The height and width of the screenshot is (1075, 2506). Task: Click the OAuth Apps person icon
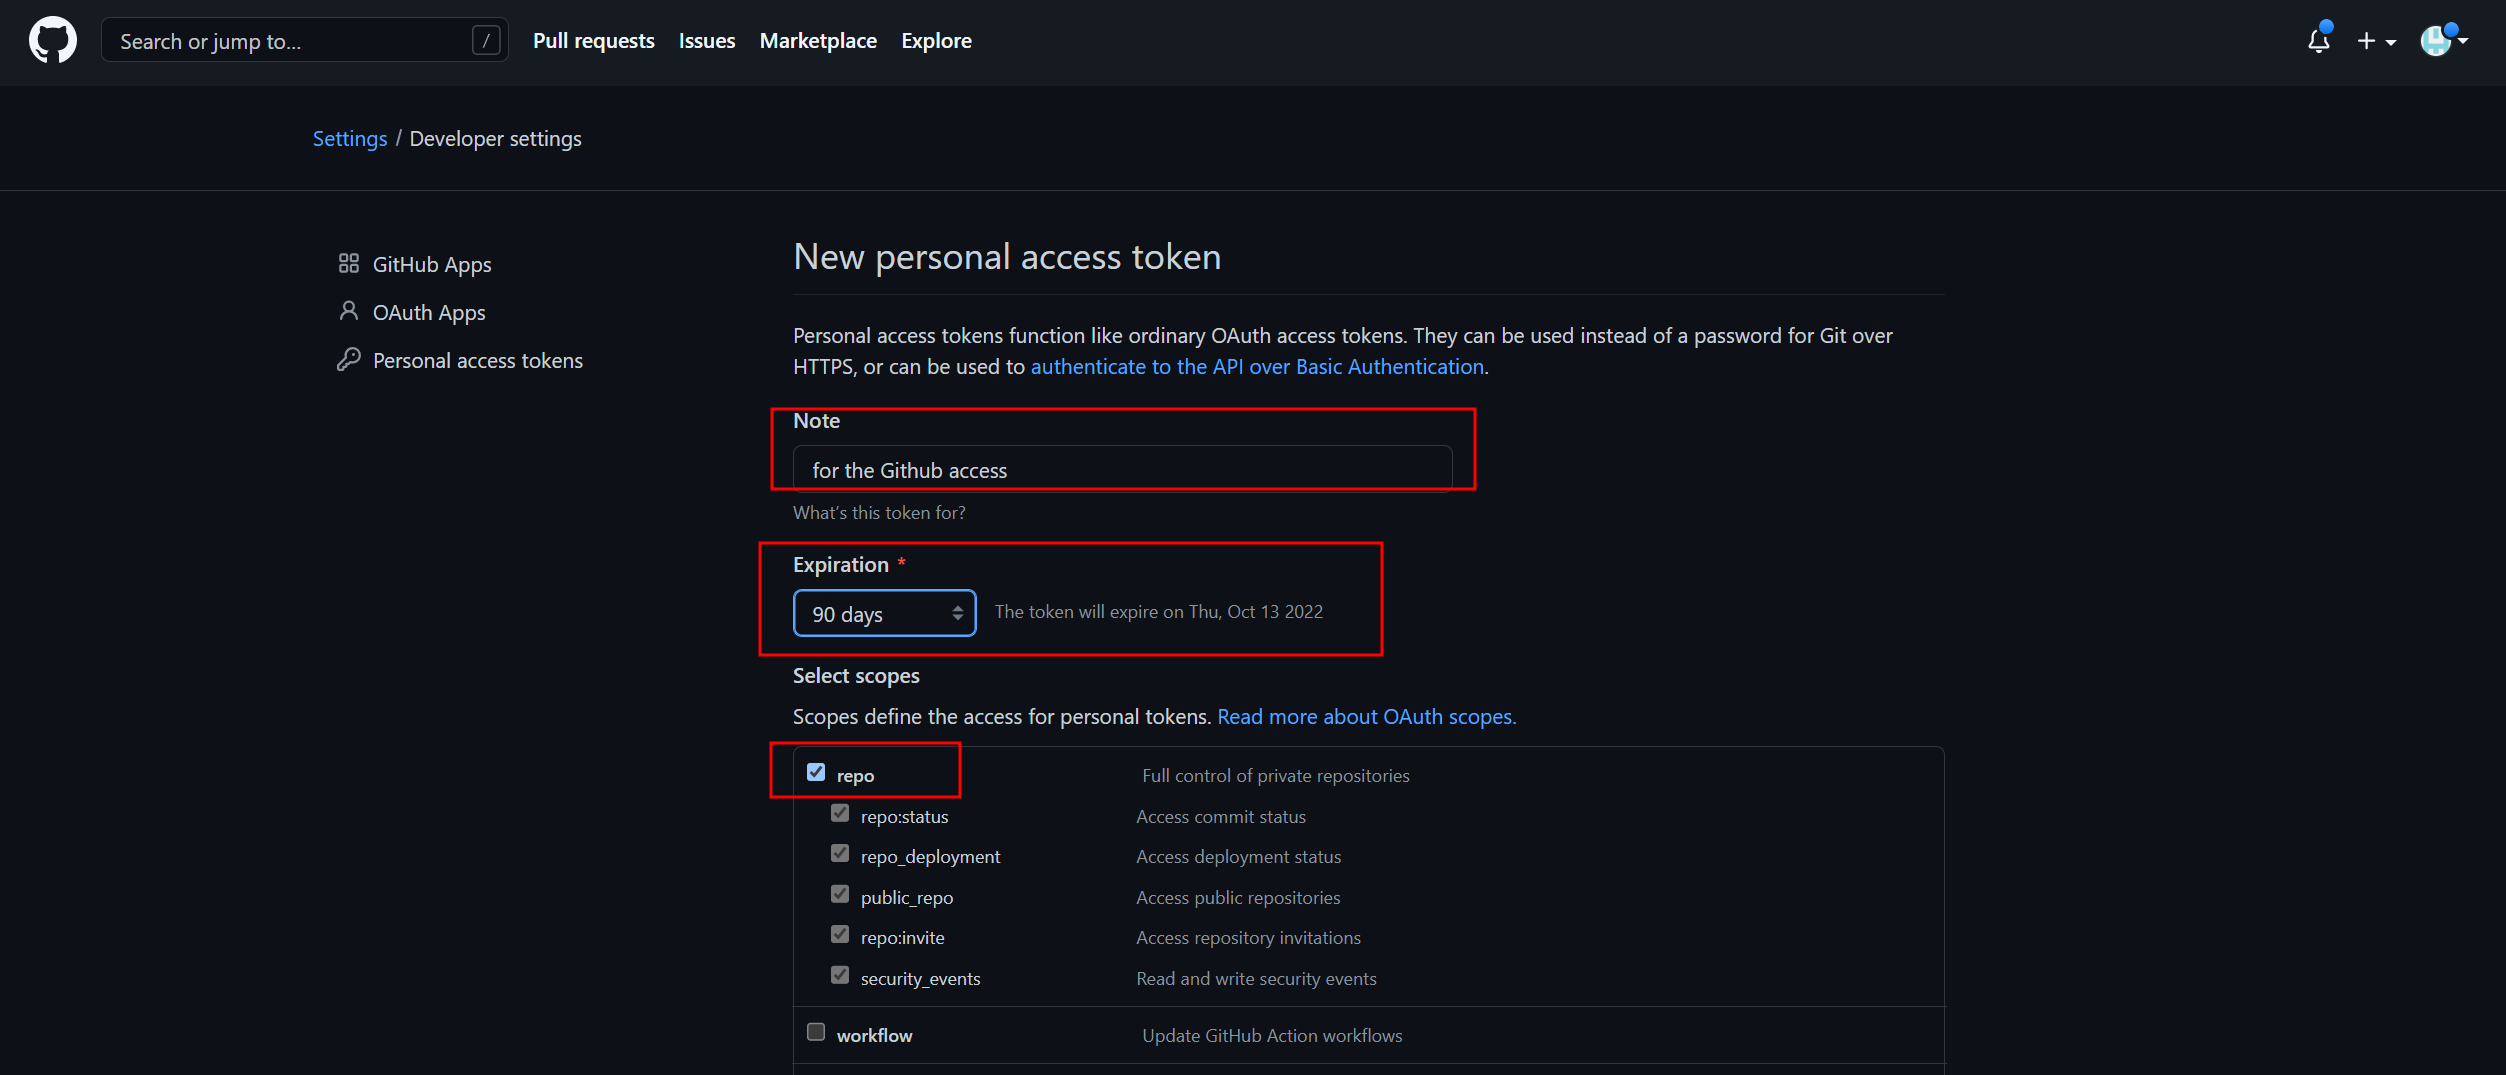[x=348, y=311]
